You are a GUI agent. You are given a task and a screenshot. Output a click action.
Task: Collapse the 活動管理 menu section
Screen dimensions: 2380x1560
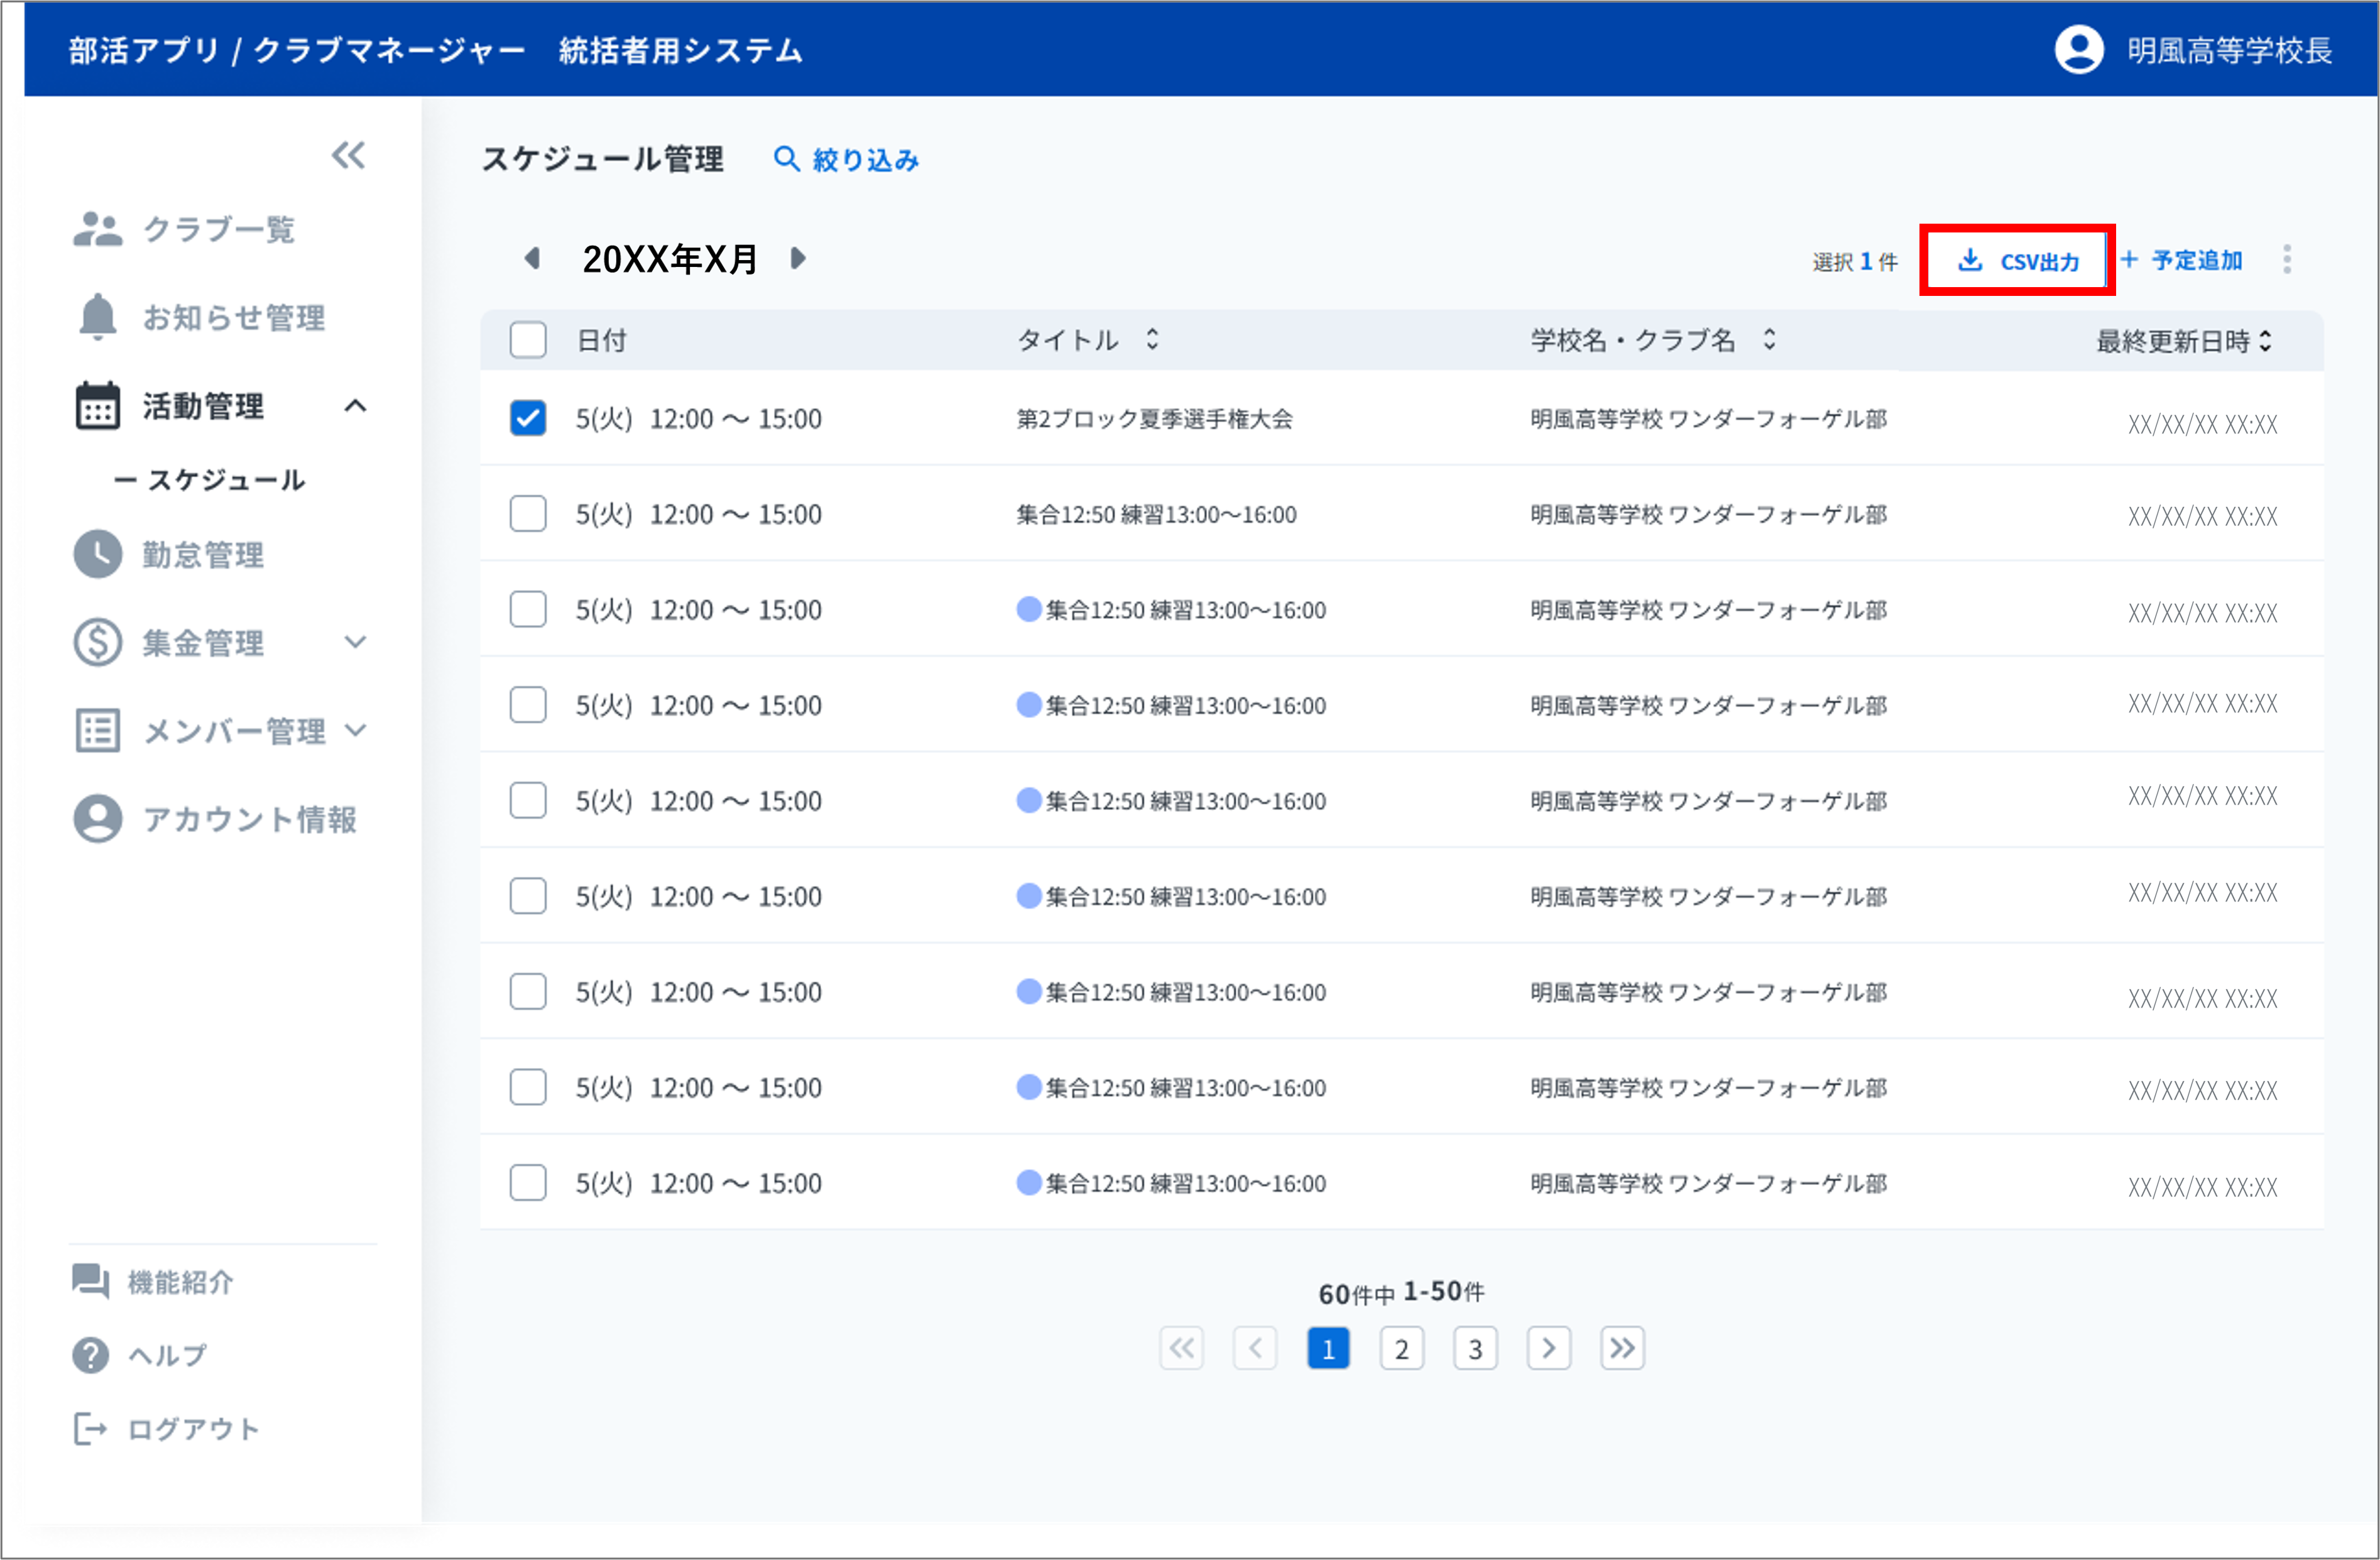tap(355, 406)
